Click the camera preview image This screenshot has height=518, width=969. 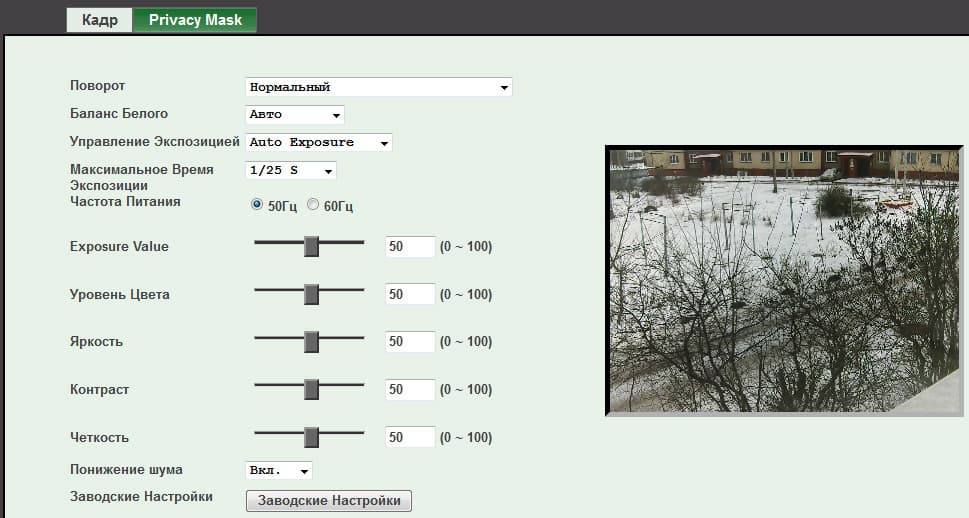pyautogui.click(x=784, y=281)
